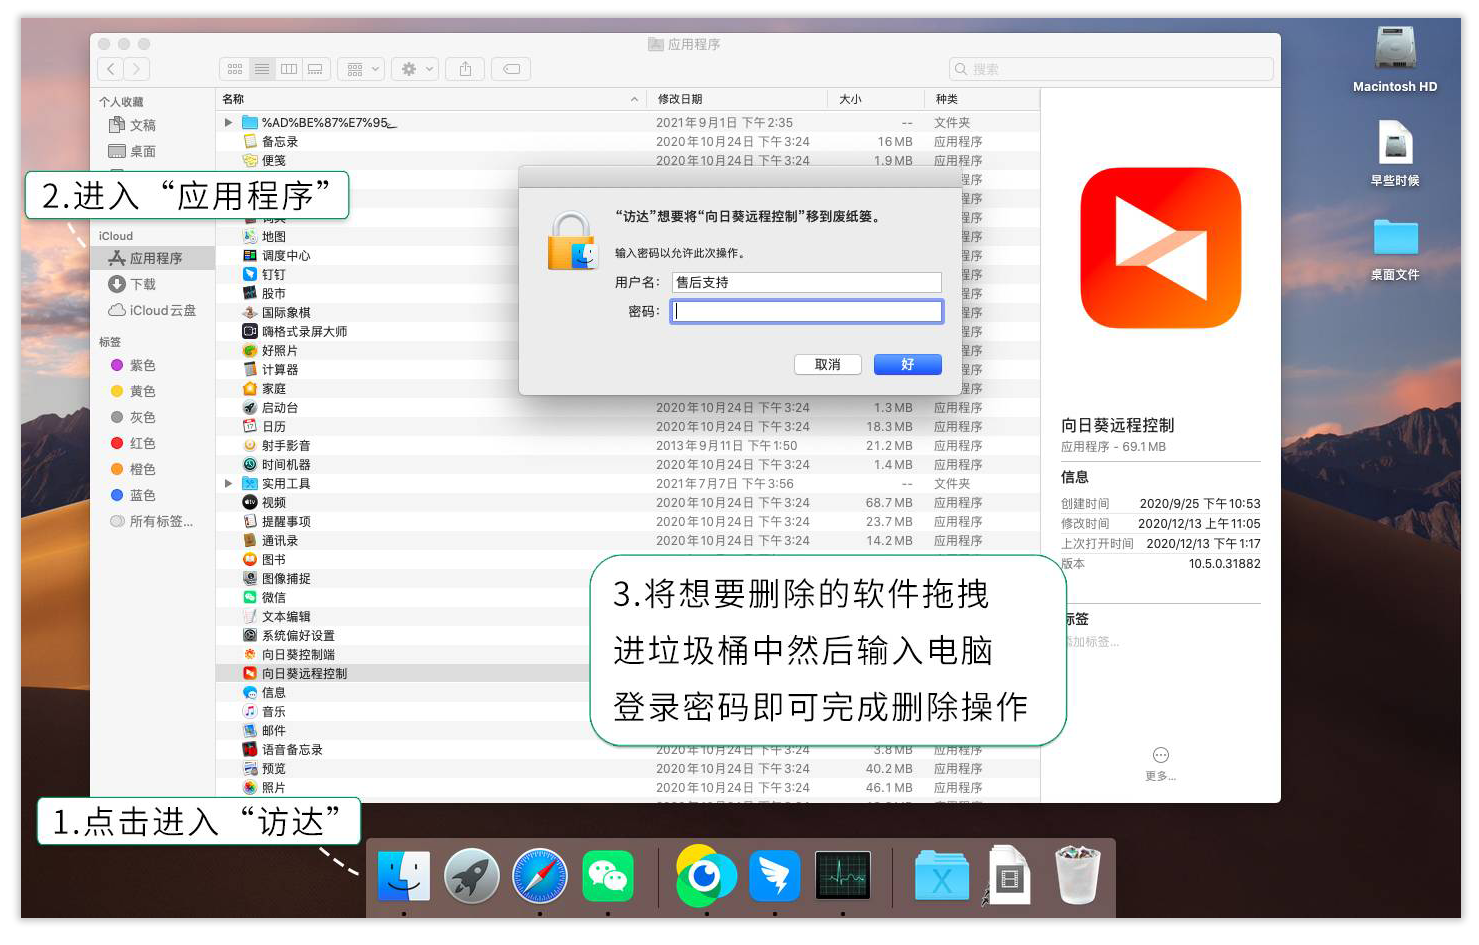
Task: Click 取消 in the password dialog
Action: [x=828, y=364]
